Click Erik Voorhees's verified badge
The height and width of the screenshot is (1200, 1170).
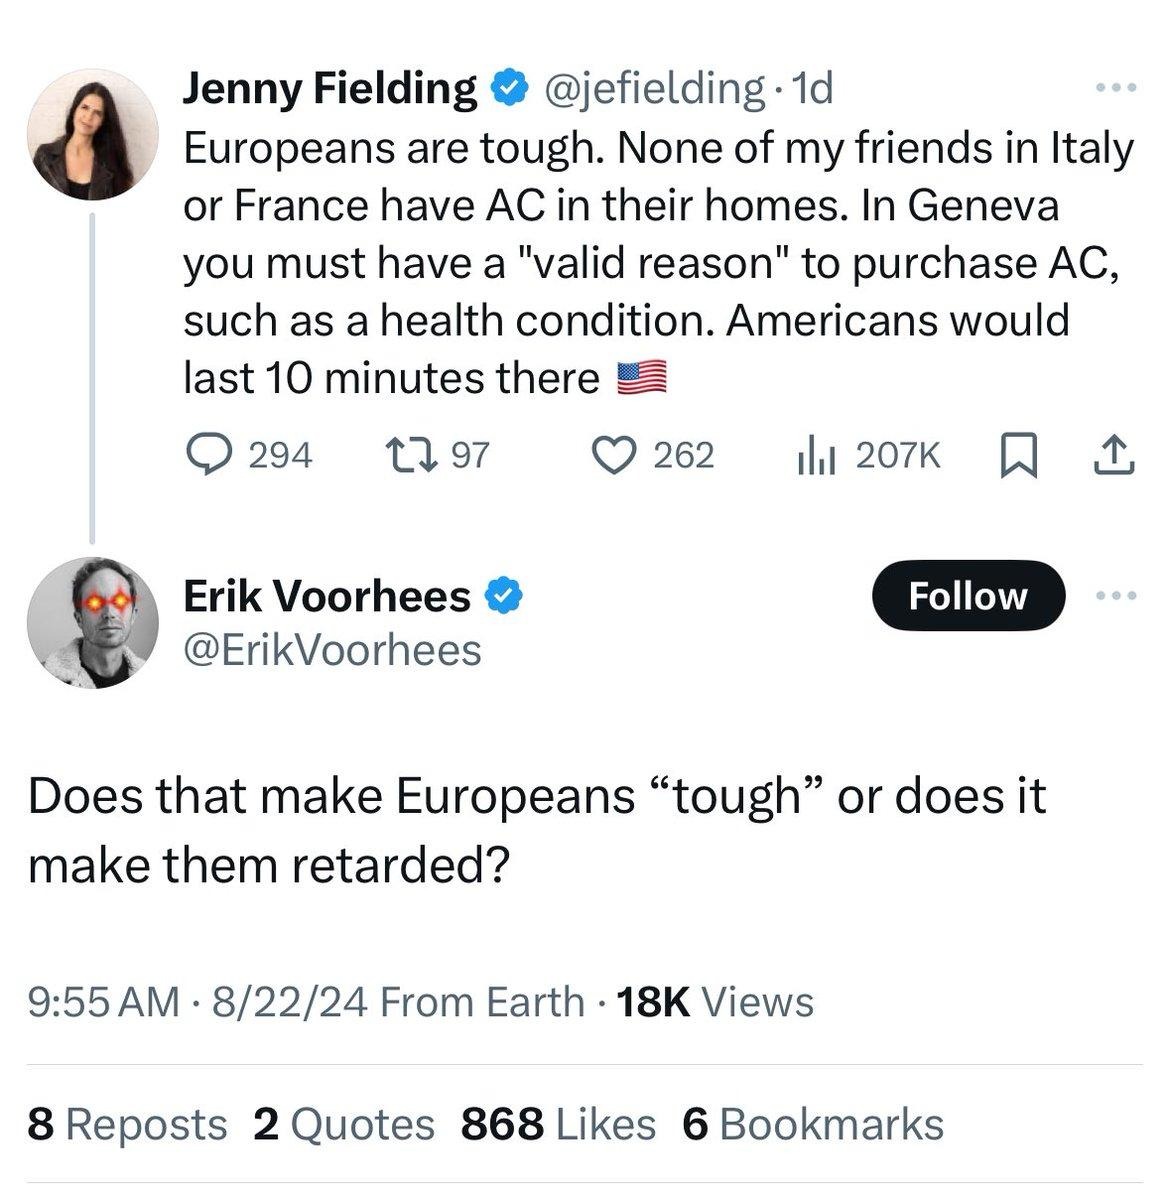click(503, 596)
